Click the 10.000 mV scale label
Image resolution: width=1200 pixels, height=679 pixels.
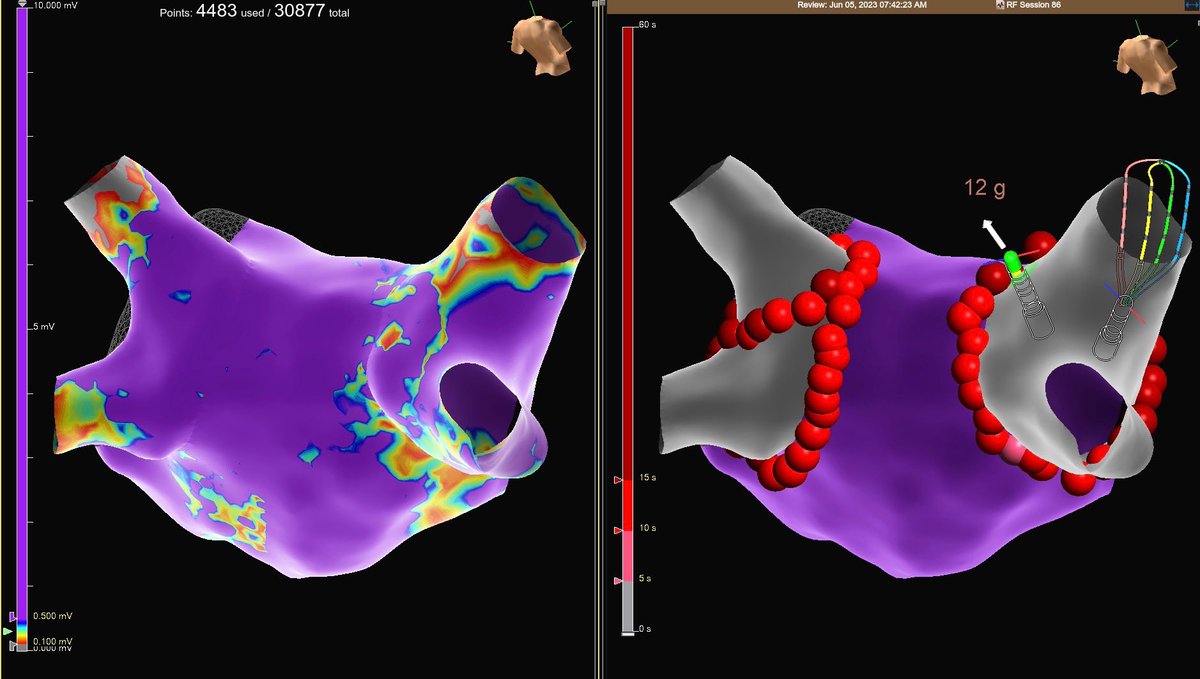click(57, 5)
